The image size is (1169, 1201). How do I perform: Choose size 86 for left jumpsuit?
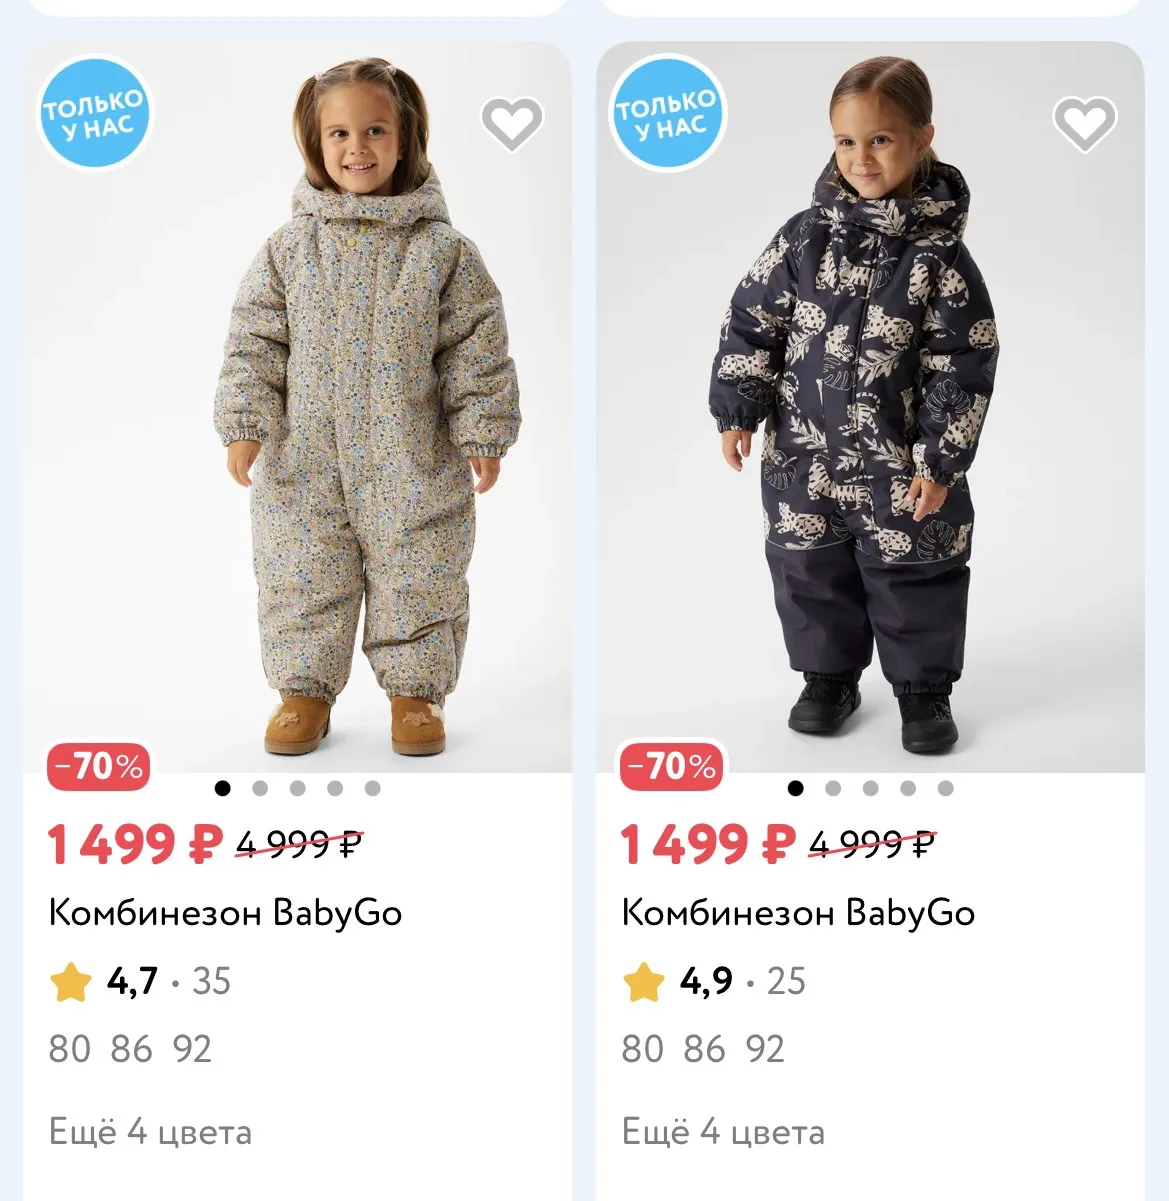[x=131, y=1049]
